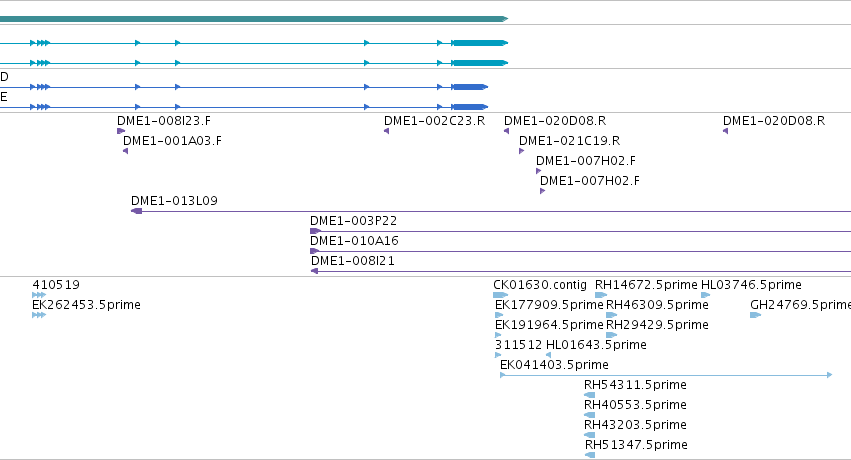Click the arrow glyph under RH29429.5prime
The width and height of the screenshot is (851, 460).
click(612, 335)
